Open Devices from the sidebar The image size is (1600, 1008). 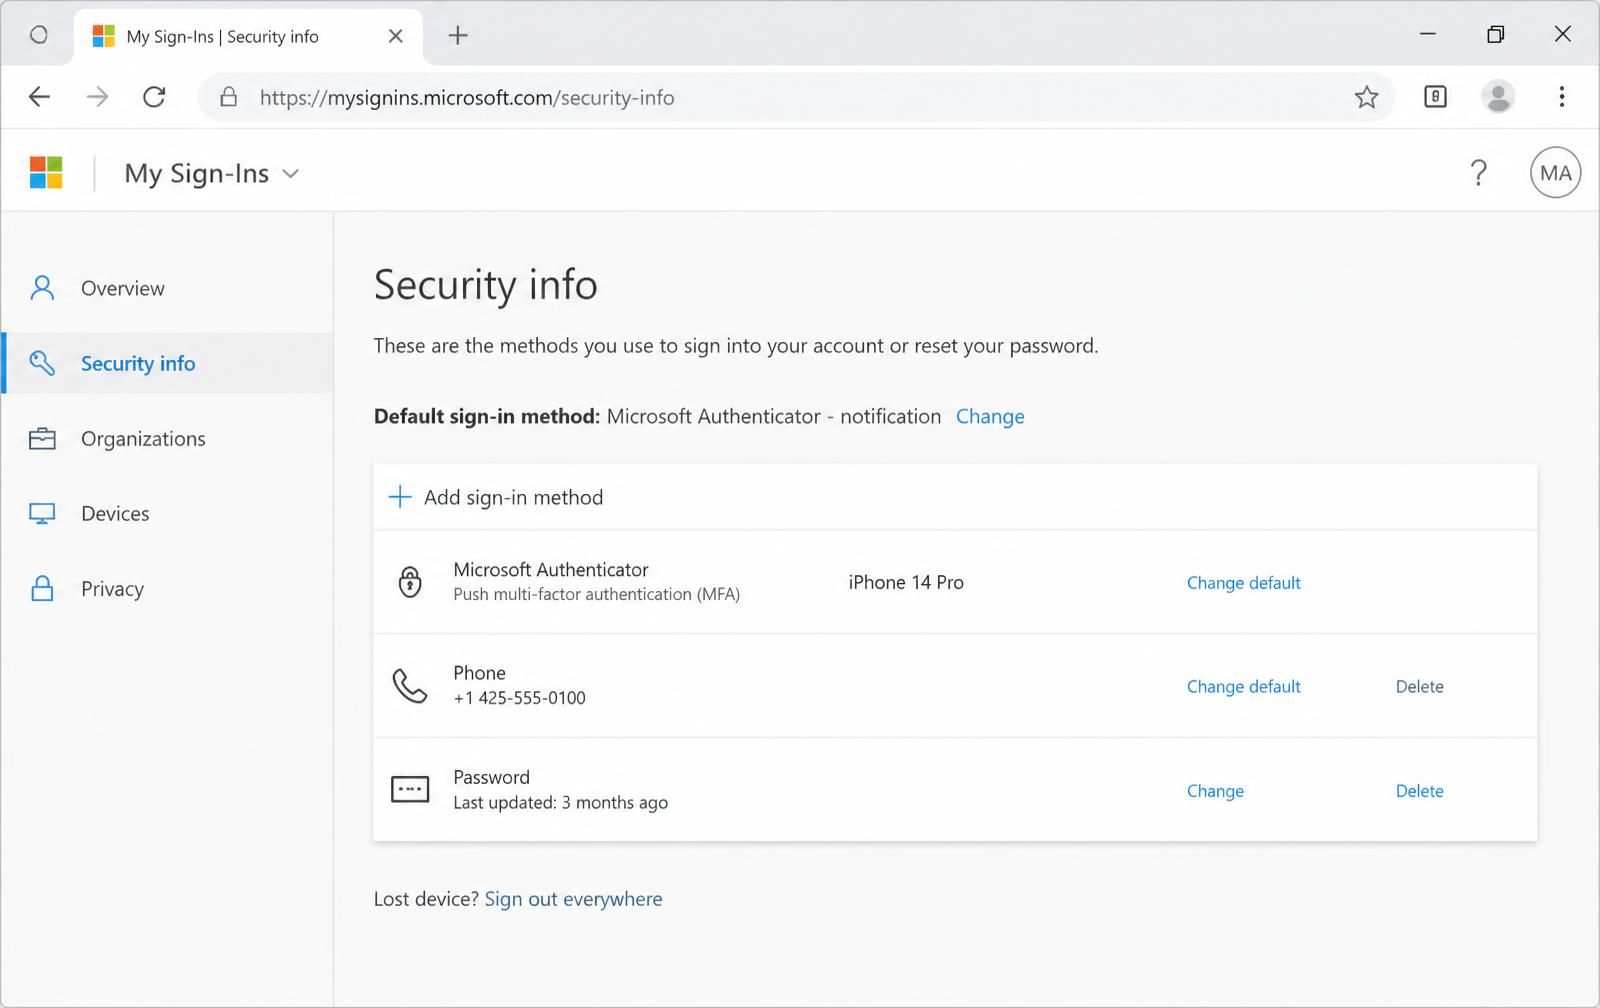(x=167, y=513)
